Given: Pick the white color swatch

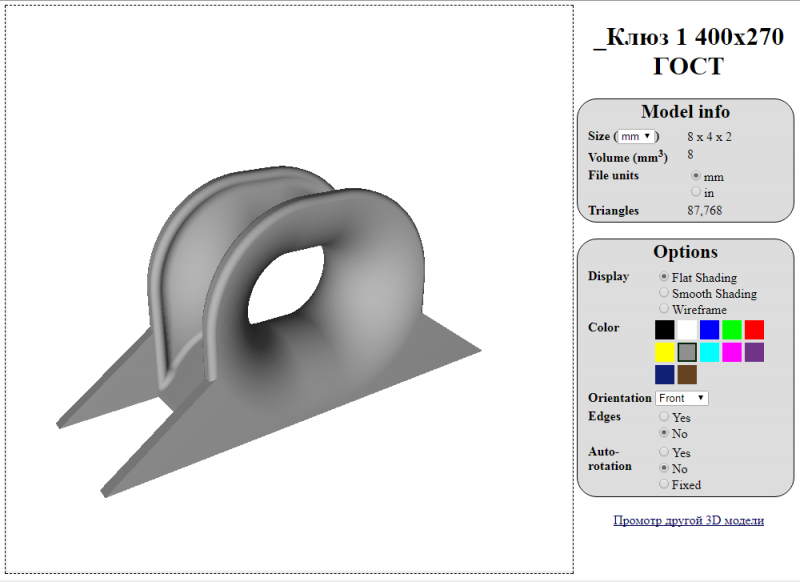Looking at the screenshot, I should coord(687,329).
